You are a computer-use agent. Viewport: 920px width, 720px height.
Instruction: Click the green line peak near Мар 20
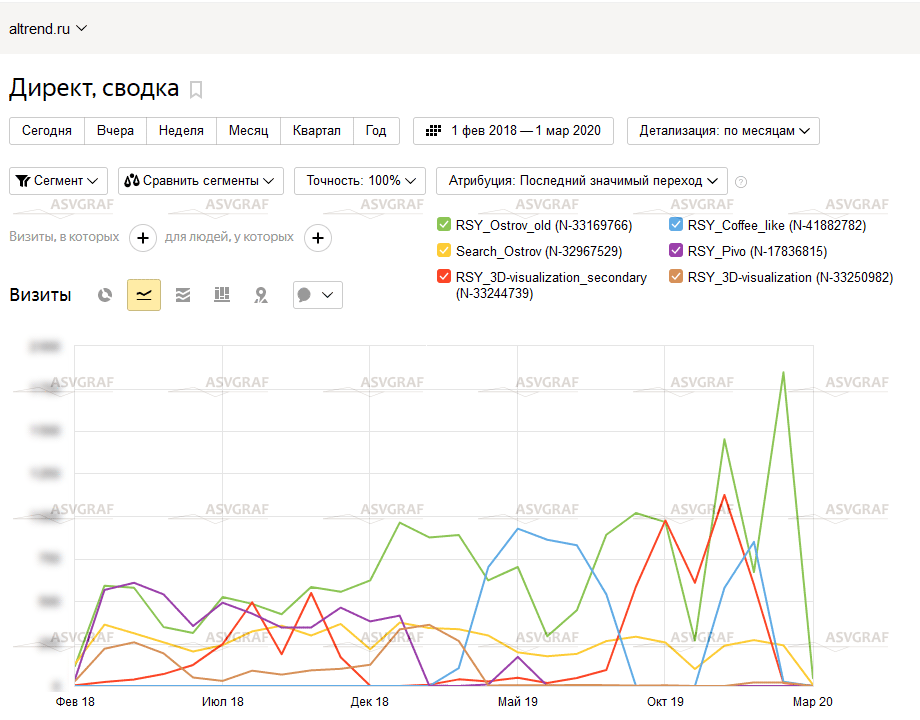pyautogui.click(x=783, y=373)
